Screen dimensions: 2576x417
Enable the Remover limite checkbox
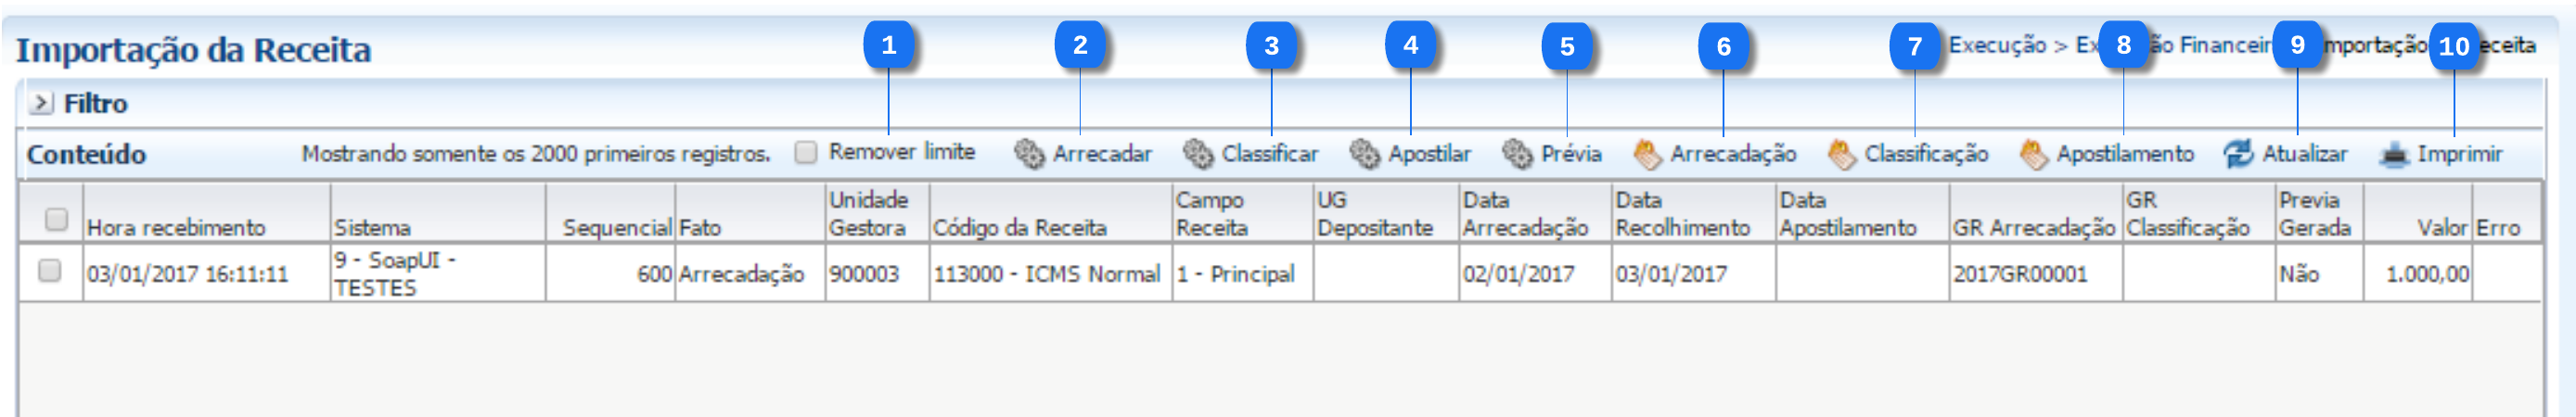point(806,152)
